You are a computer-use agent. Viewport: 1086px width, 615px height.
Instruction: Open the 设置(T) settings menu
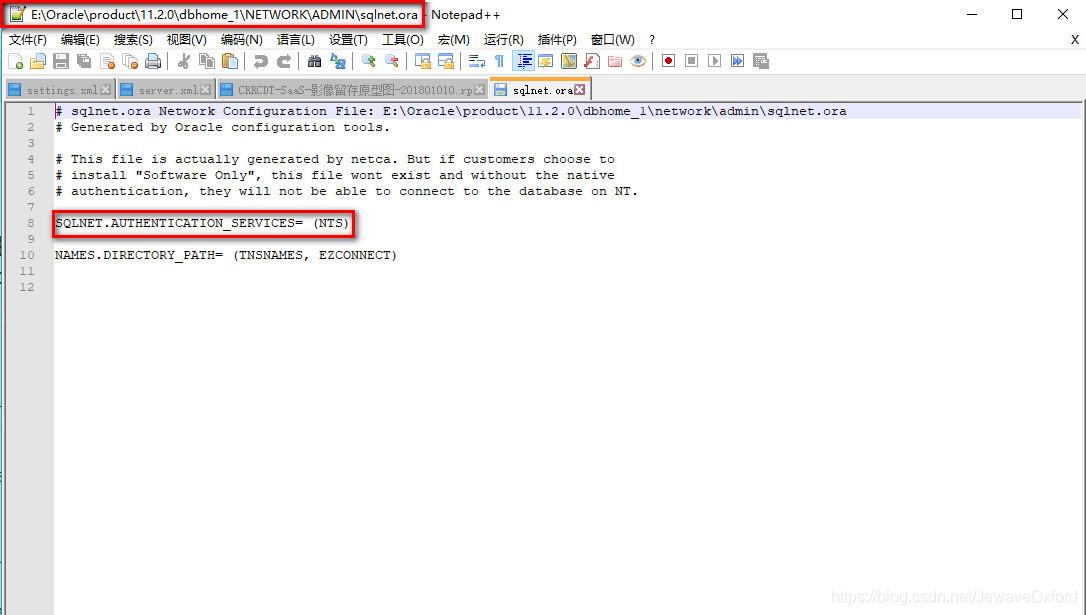click(347, 40)
